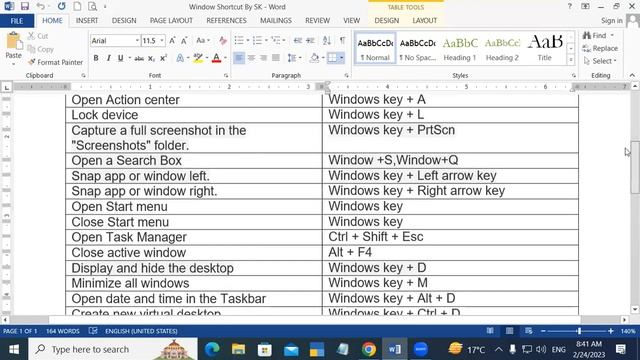
Task: Click the Text Effects icon
Action: pyautogui.click(x=180, y=58)
